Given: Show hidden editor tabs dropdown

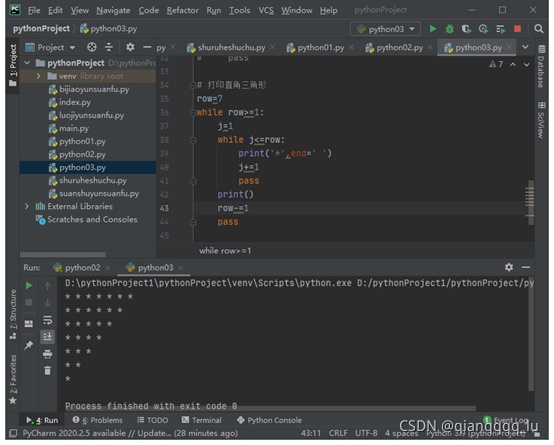Looking at the screenshot, I should (525, 47).
